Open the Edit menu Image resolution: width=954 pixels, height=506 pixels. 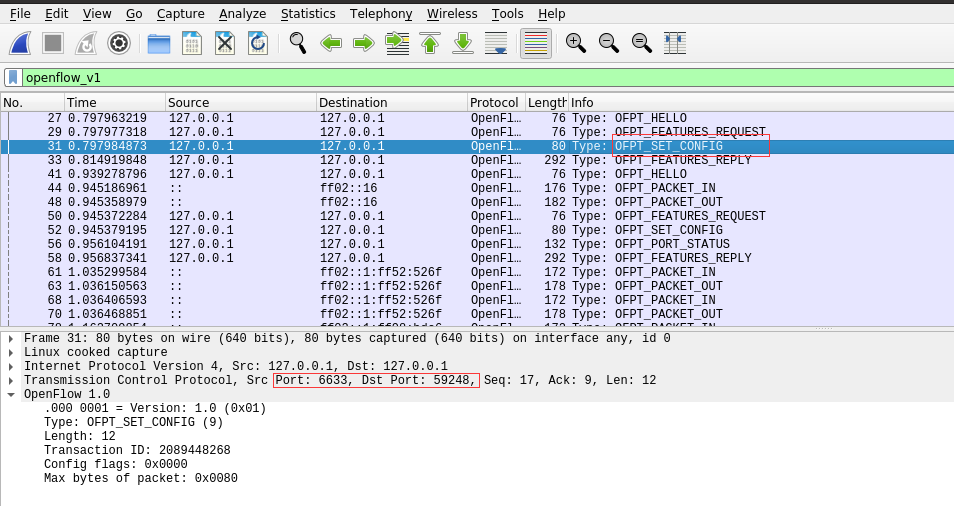57,13
